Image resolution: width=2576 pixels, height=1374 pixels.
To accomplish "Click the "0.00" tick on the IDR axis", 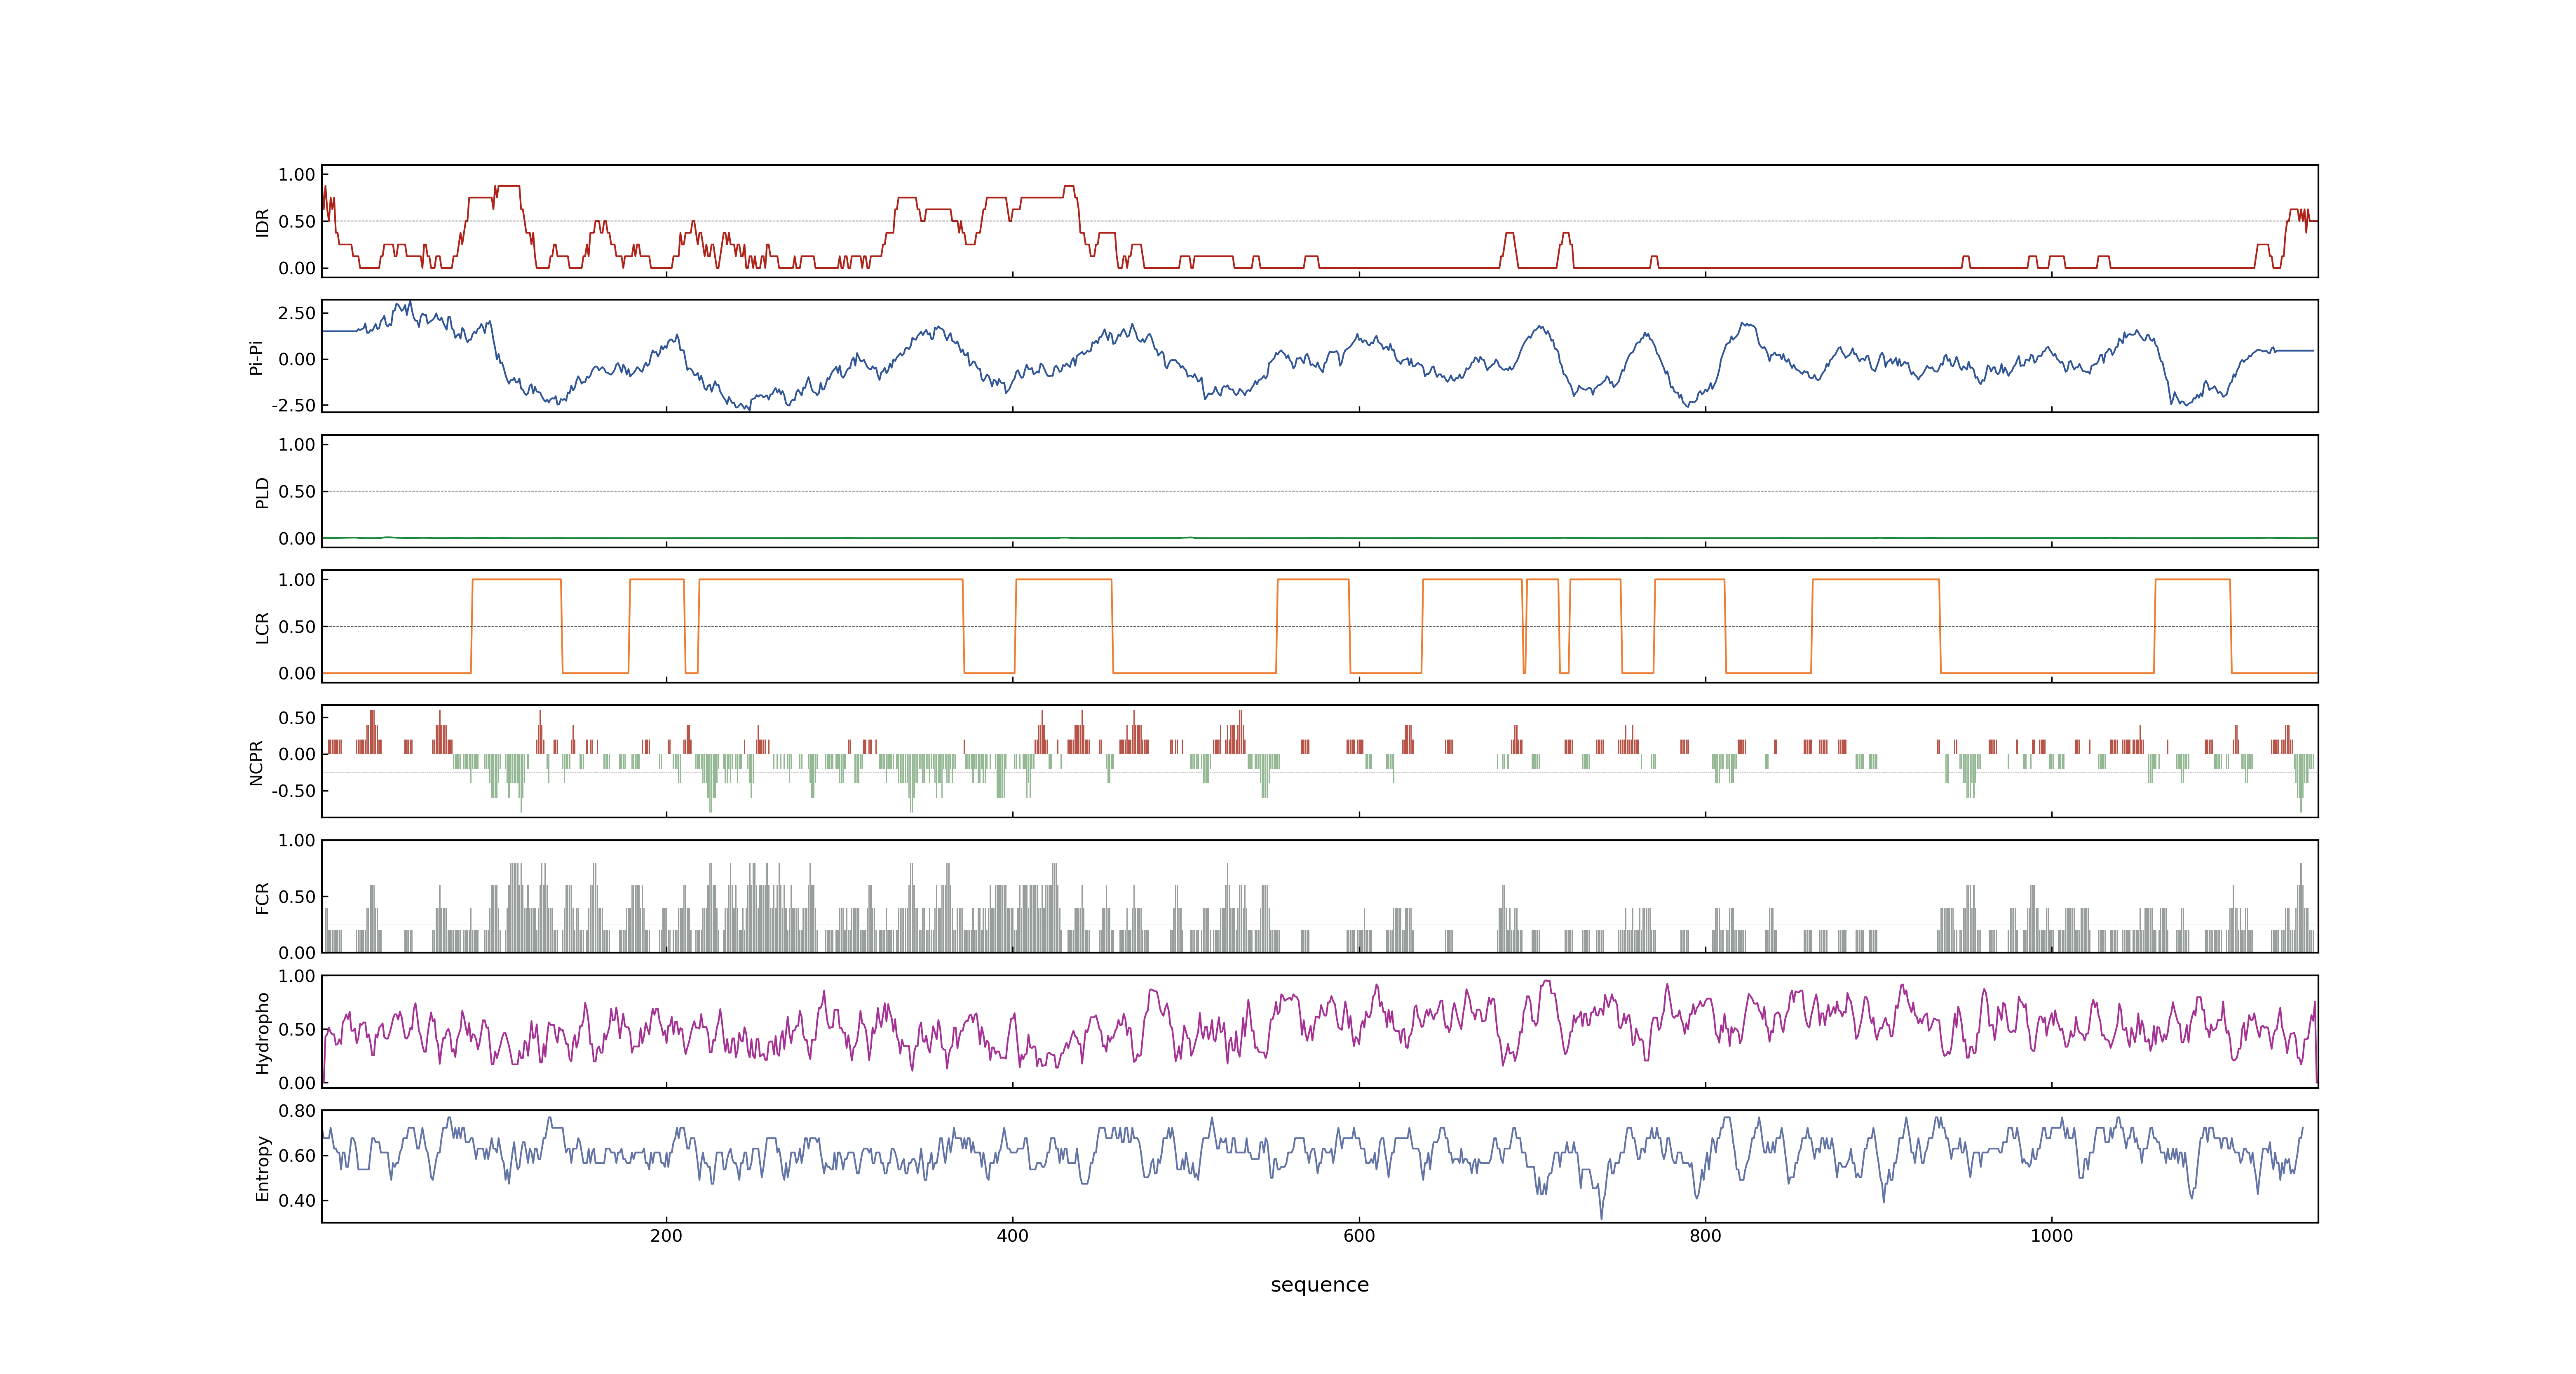I will [297, 268].
